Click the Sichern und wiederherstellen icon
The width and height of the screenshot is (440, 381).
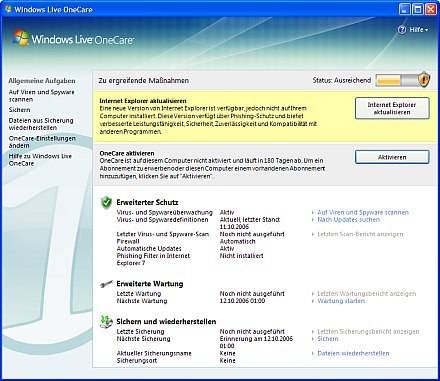coord(106,322)
